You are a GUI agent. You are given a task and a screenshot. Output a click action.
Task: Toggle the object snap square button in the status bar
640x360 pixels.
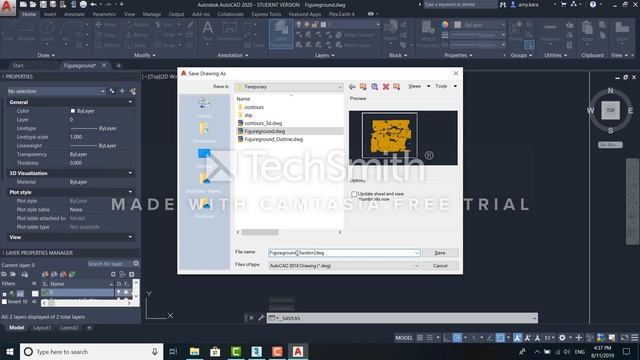point(500,338)
